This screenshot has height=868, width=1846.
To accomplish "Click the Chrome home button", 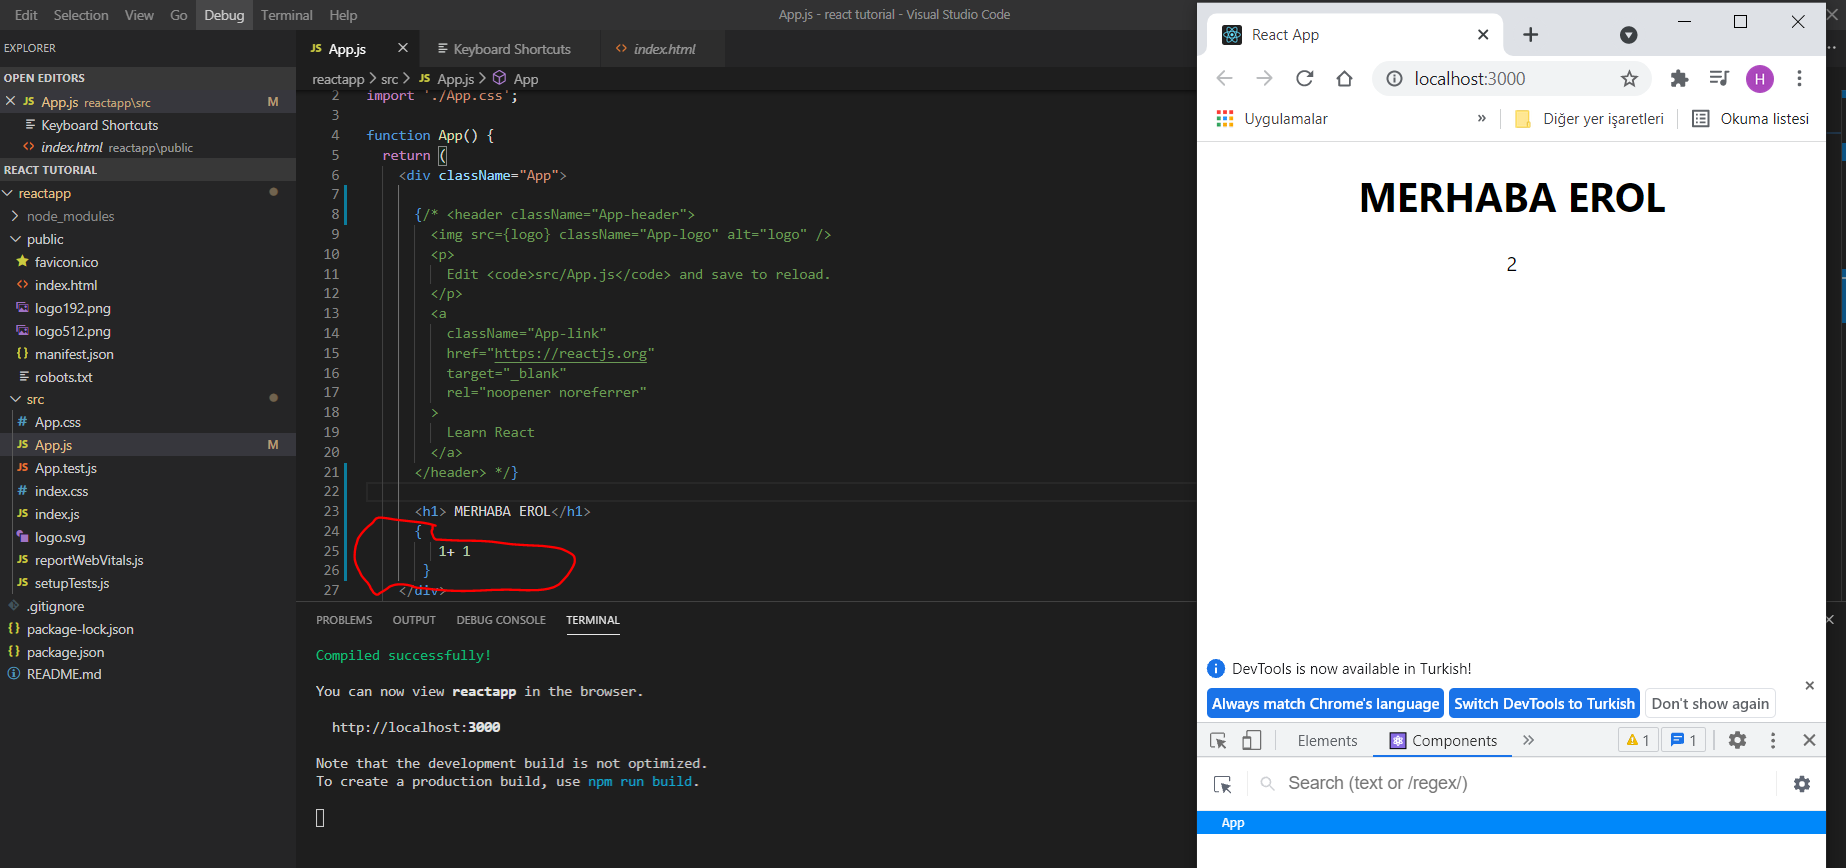I will pyautogui.click(x=1344, y=79).
